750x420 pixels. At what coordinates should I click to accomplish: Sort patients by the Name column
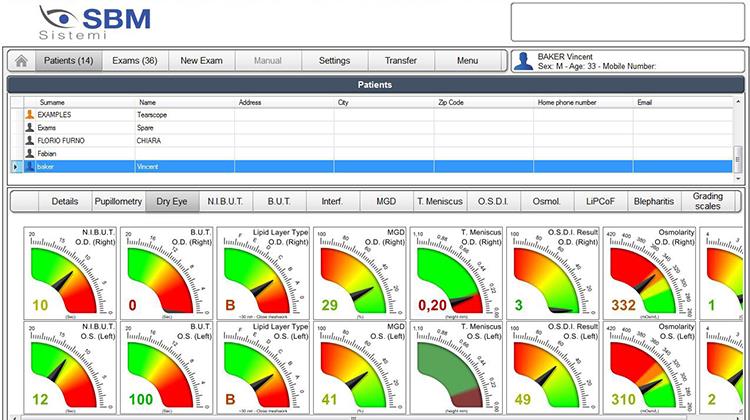point(185,102)
